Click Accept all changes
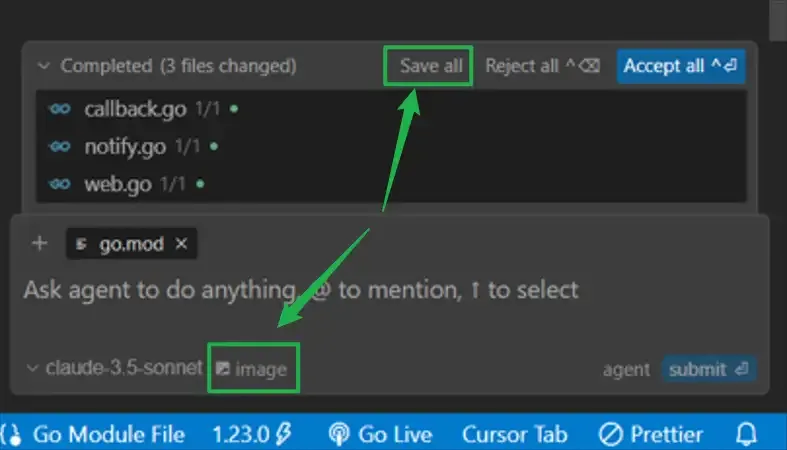This screenshot has width=787, height=450. click(680, 66)
